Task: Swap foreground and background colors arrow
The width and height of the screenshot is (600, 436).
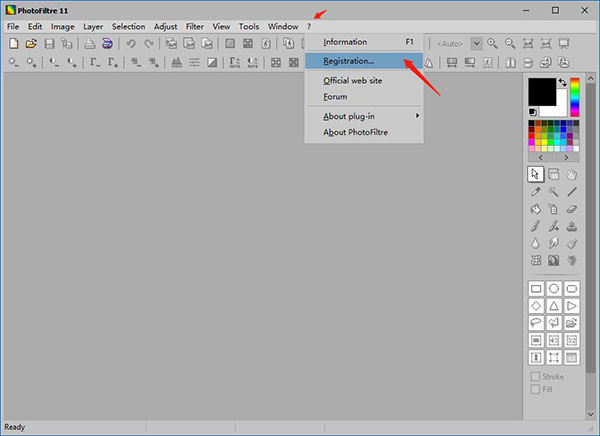Action: point(562,82)
